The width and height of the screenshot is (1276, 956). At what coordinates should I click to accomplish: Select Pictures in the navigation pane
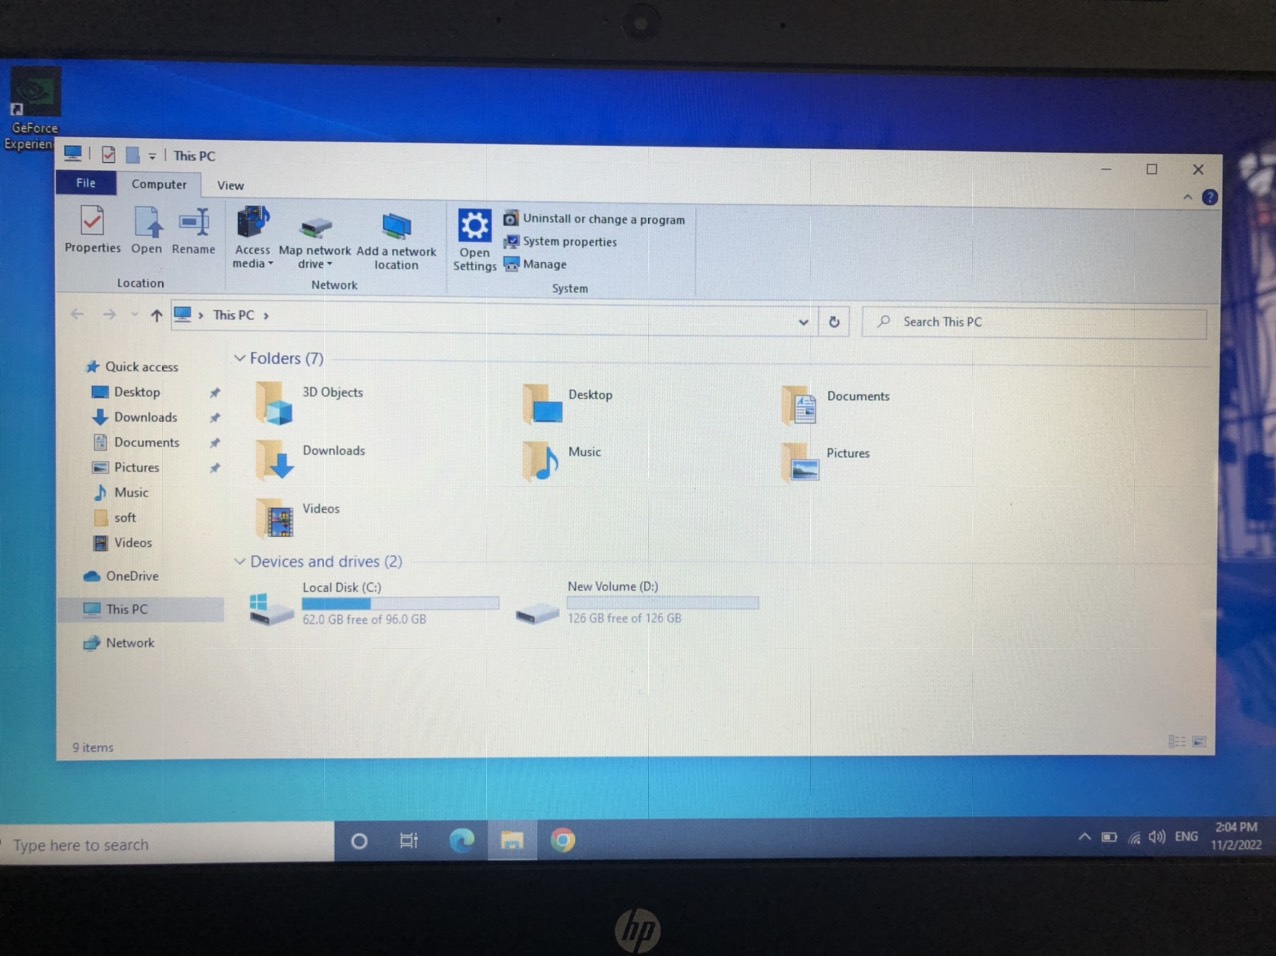click(126, 467)
